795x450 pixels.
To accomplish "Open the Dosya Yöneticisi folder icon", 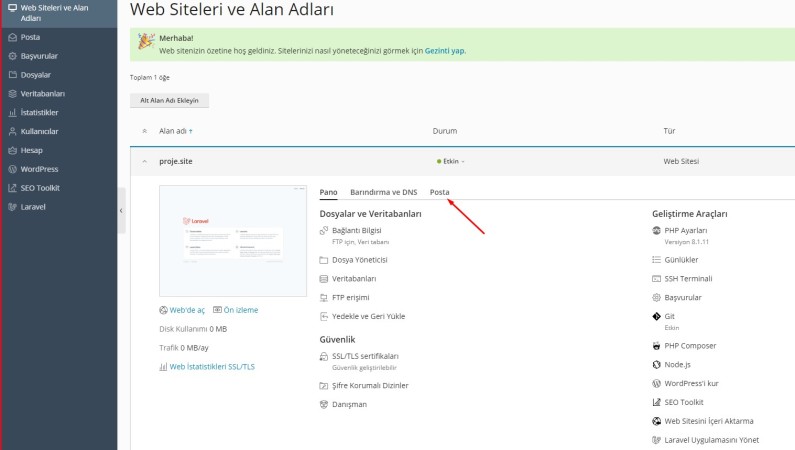I will pos(324,260).
